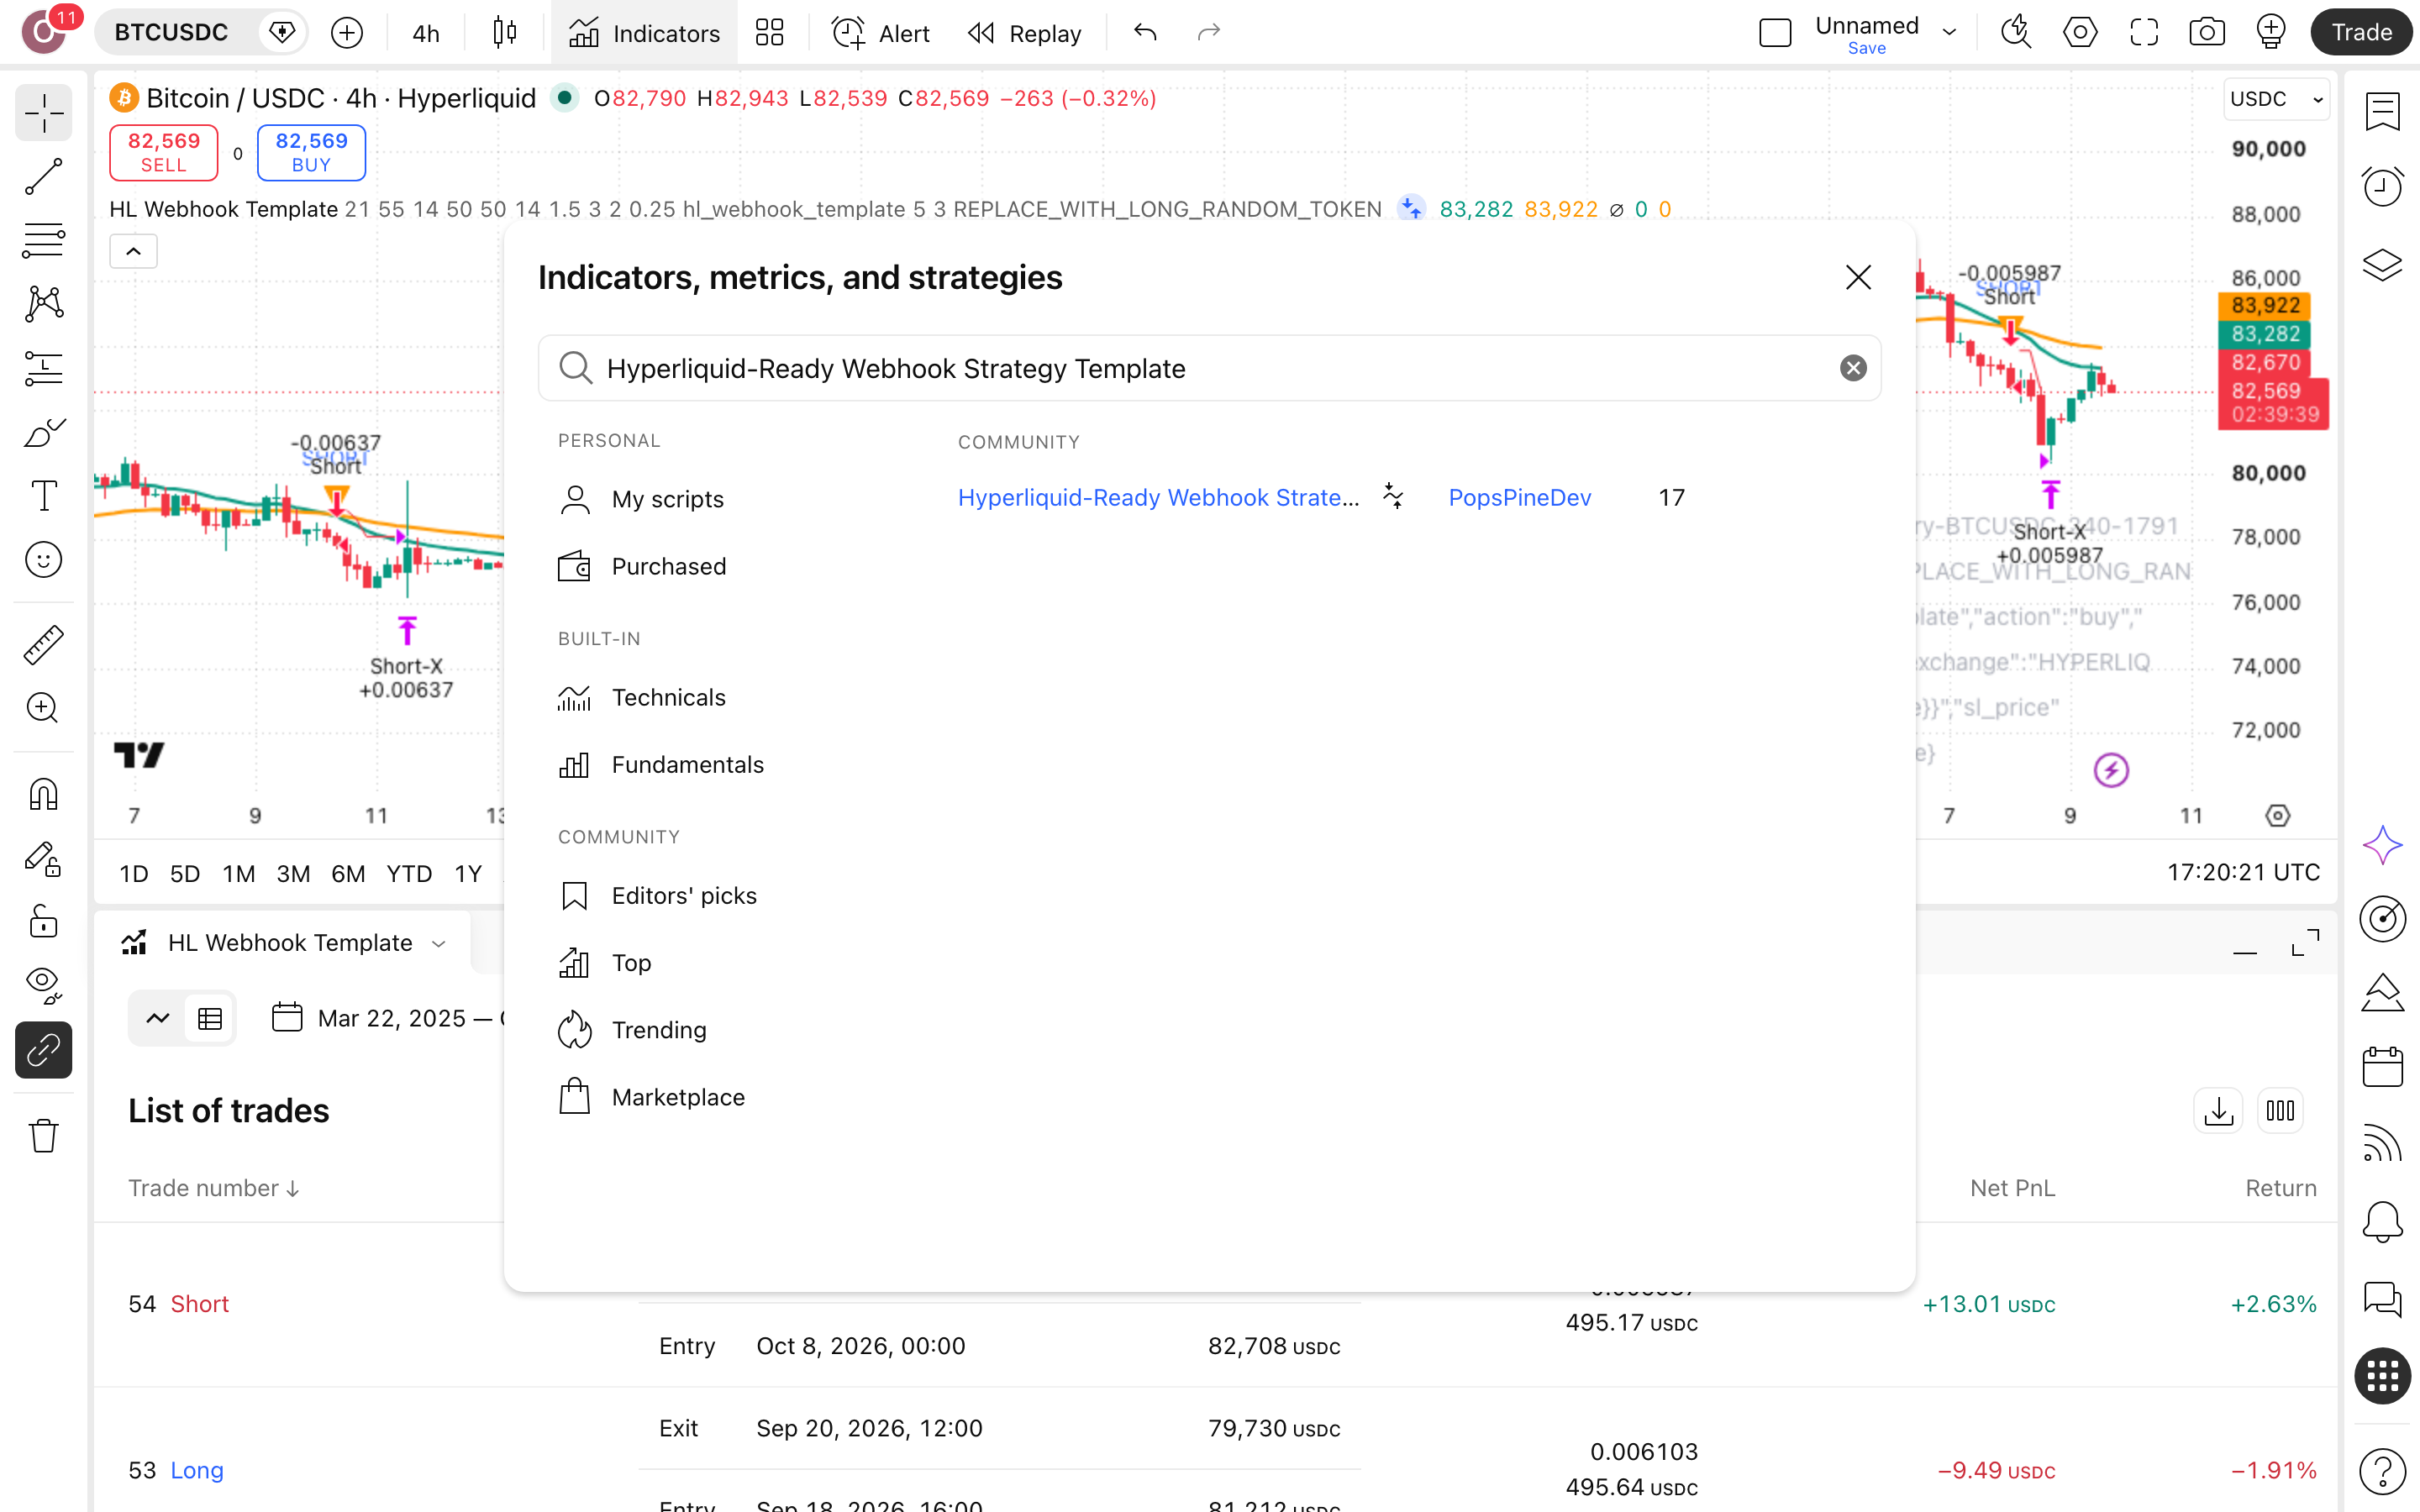Viewport: 2420px width, 1512px height.
Task: Collapse the indicator legend chevron
Action: point(133,251)
